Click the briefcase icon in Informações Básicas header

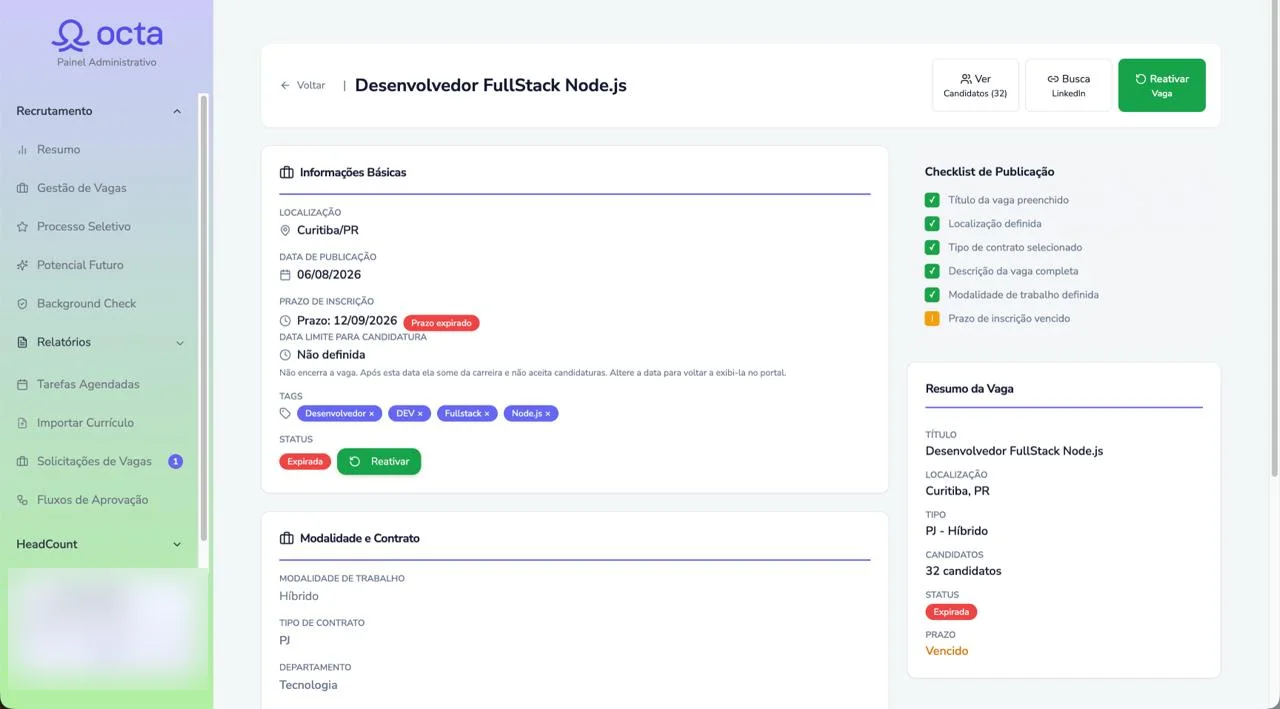(x=287, y=172)
